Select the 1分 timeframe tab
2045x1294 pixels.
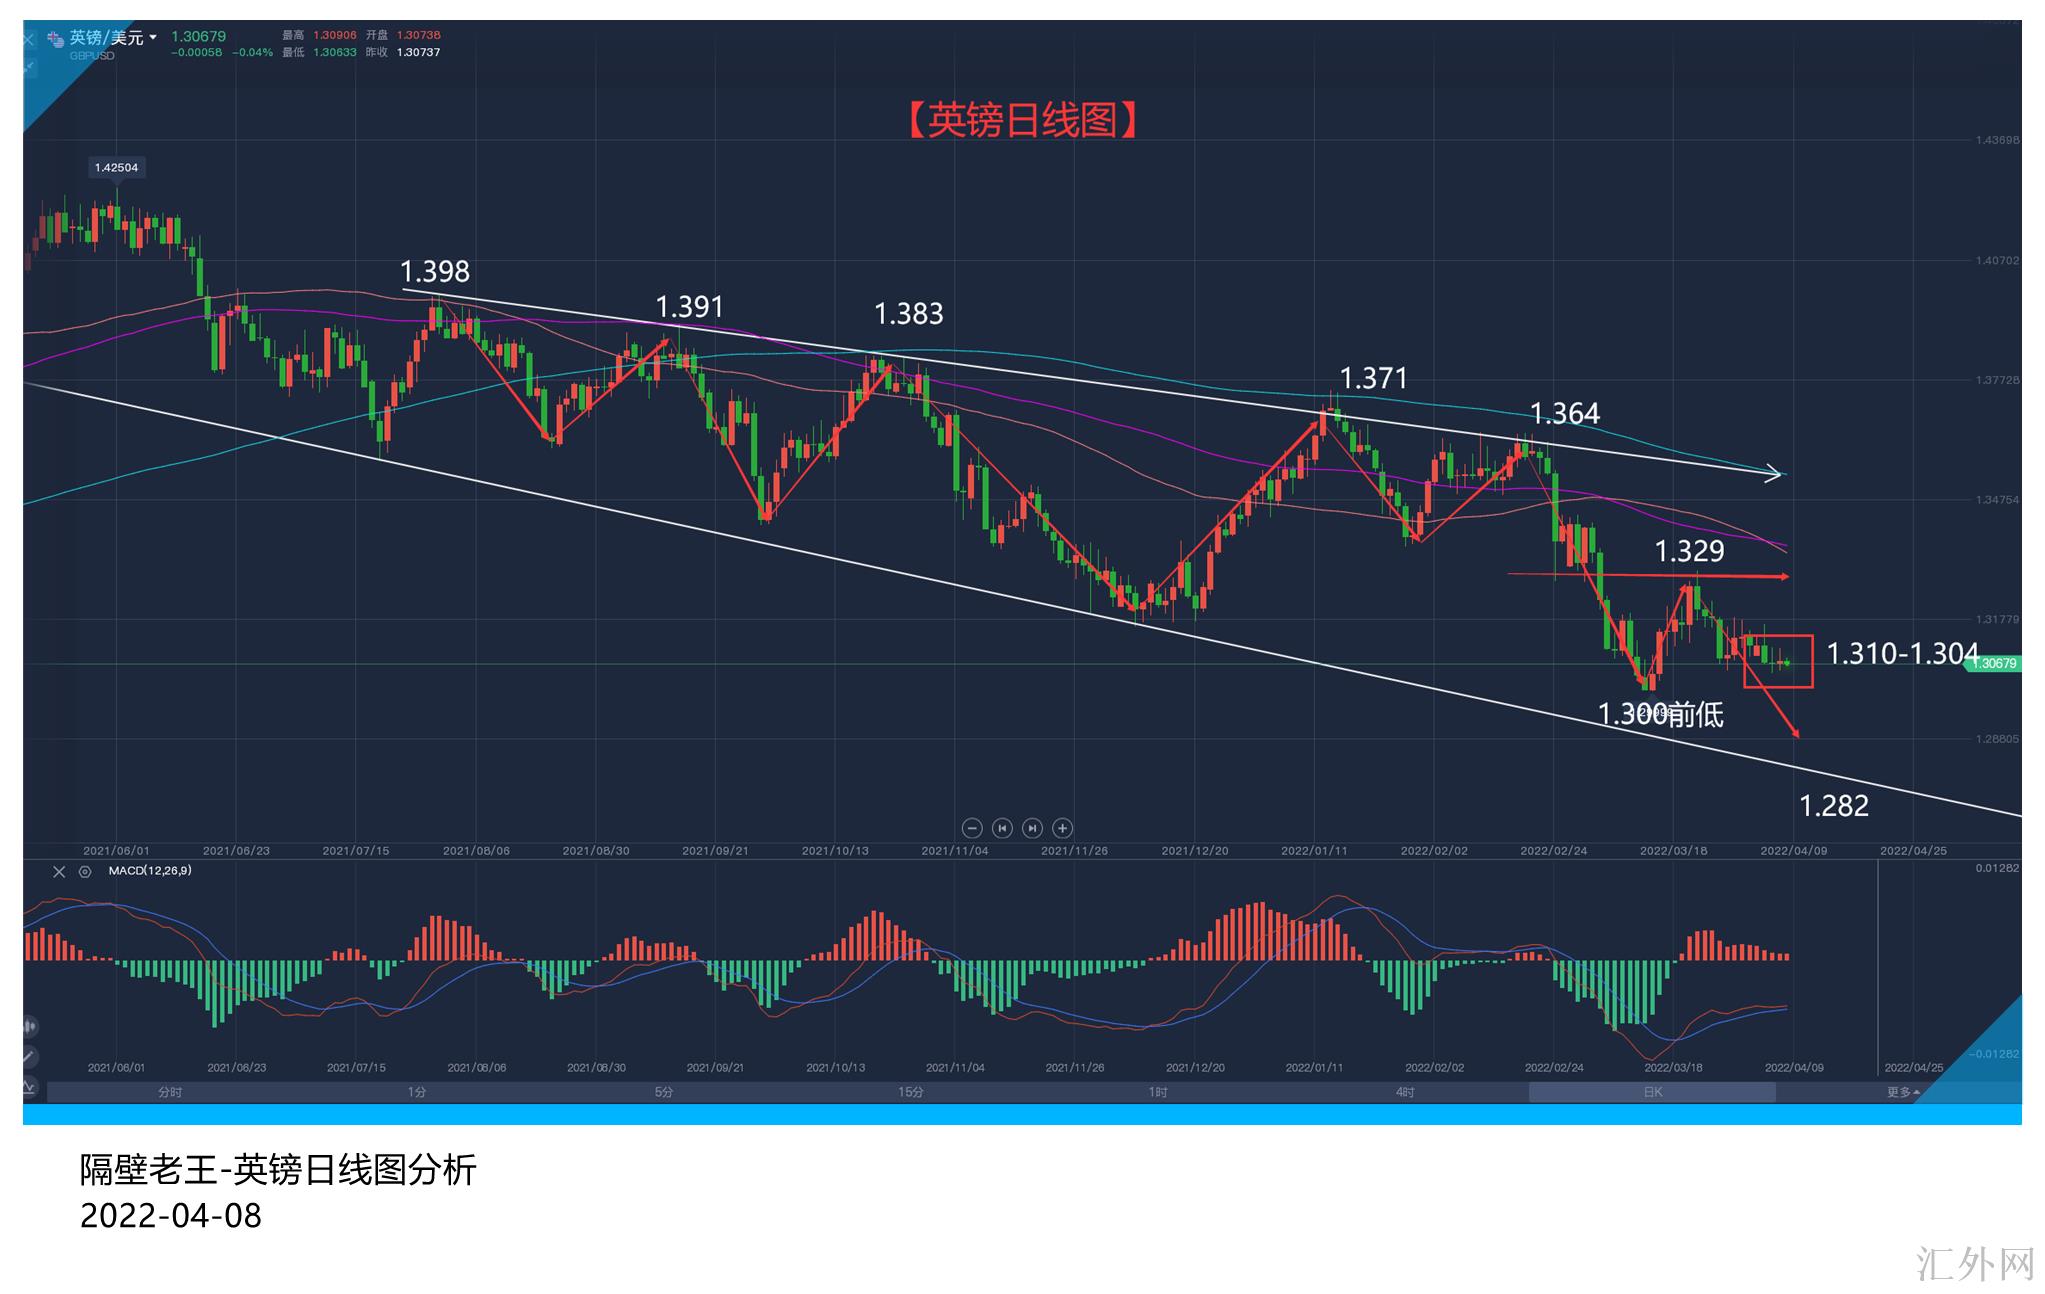pyautogui.click(x=417, y=1092)
